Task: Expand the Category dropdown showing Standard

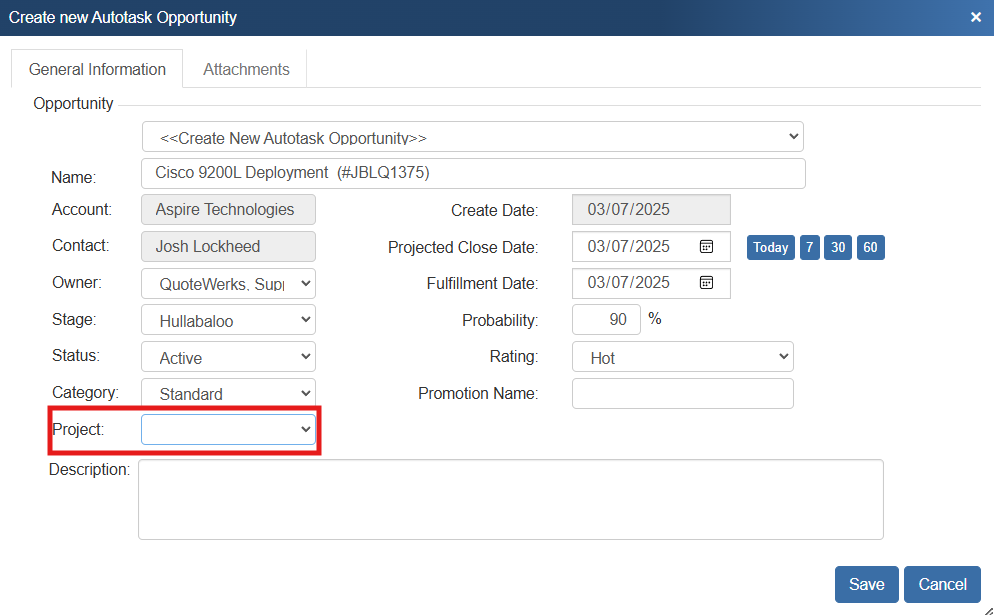Action: click(228, 393)
